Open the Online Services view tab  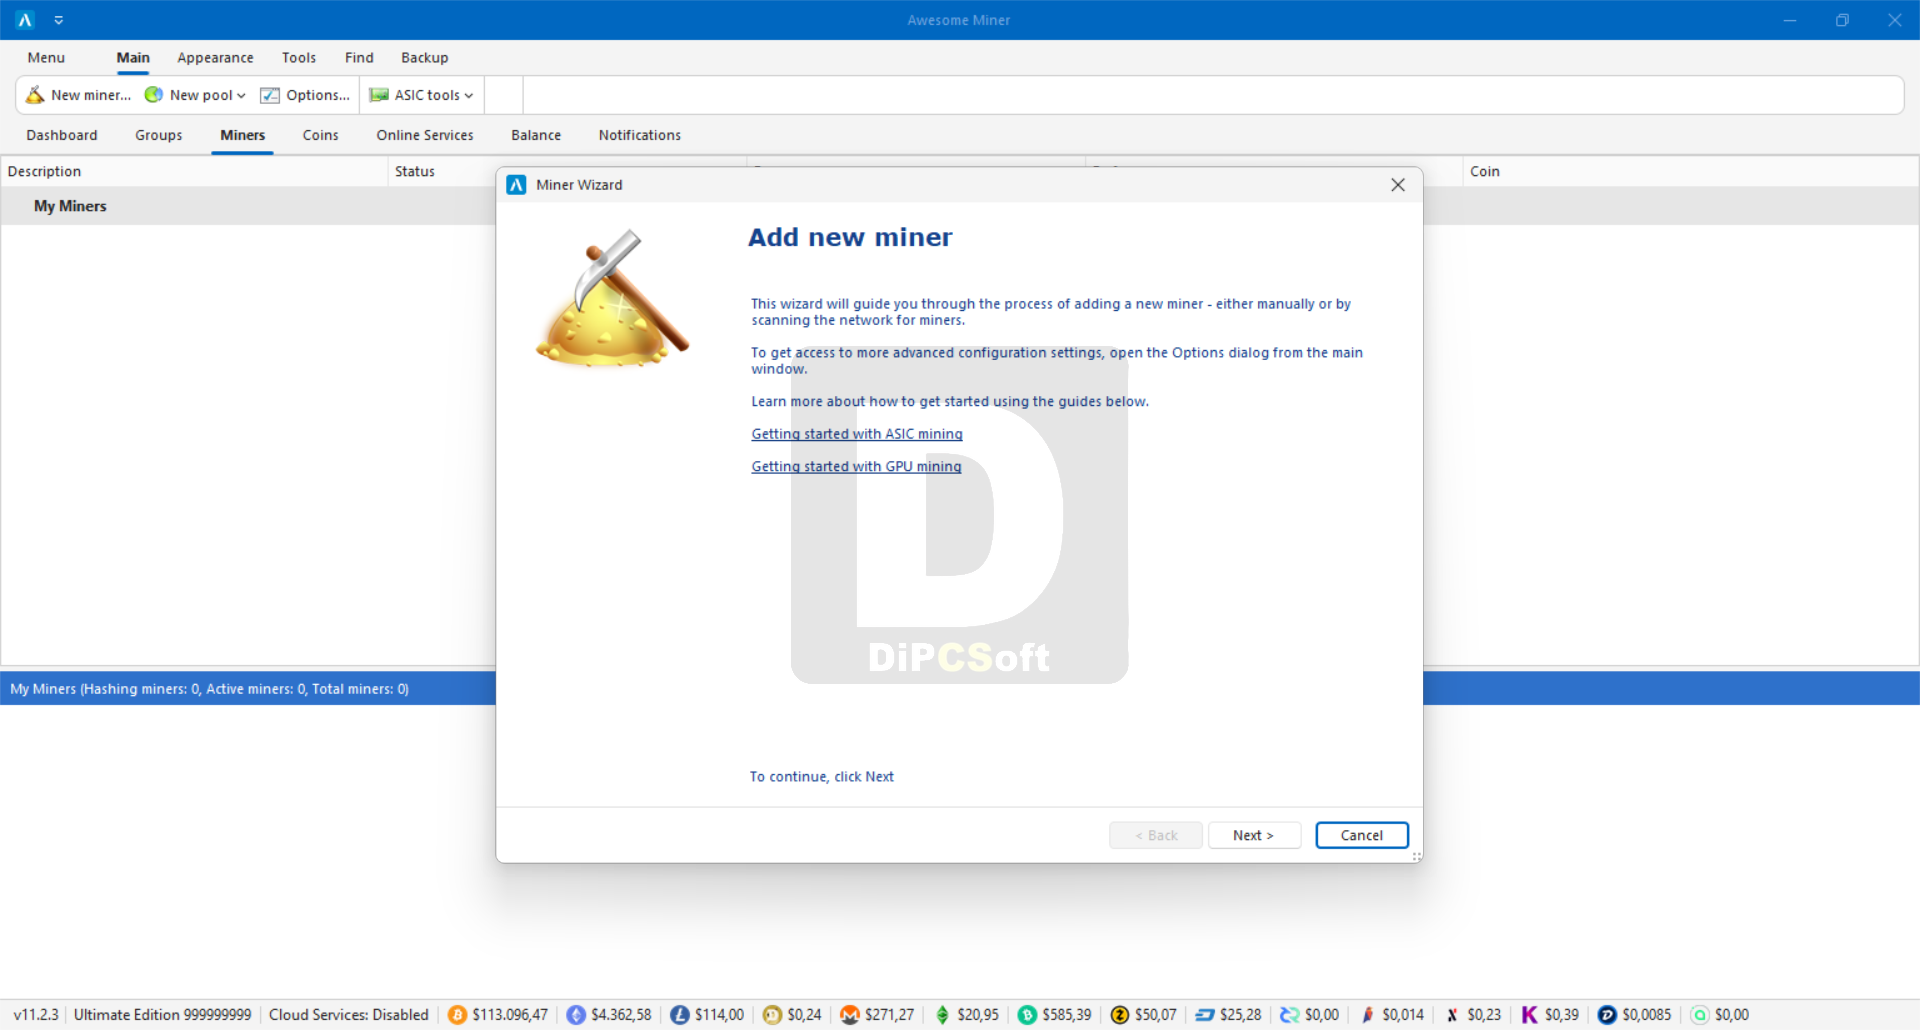tap(425, 135)
